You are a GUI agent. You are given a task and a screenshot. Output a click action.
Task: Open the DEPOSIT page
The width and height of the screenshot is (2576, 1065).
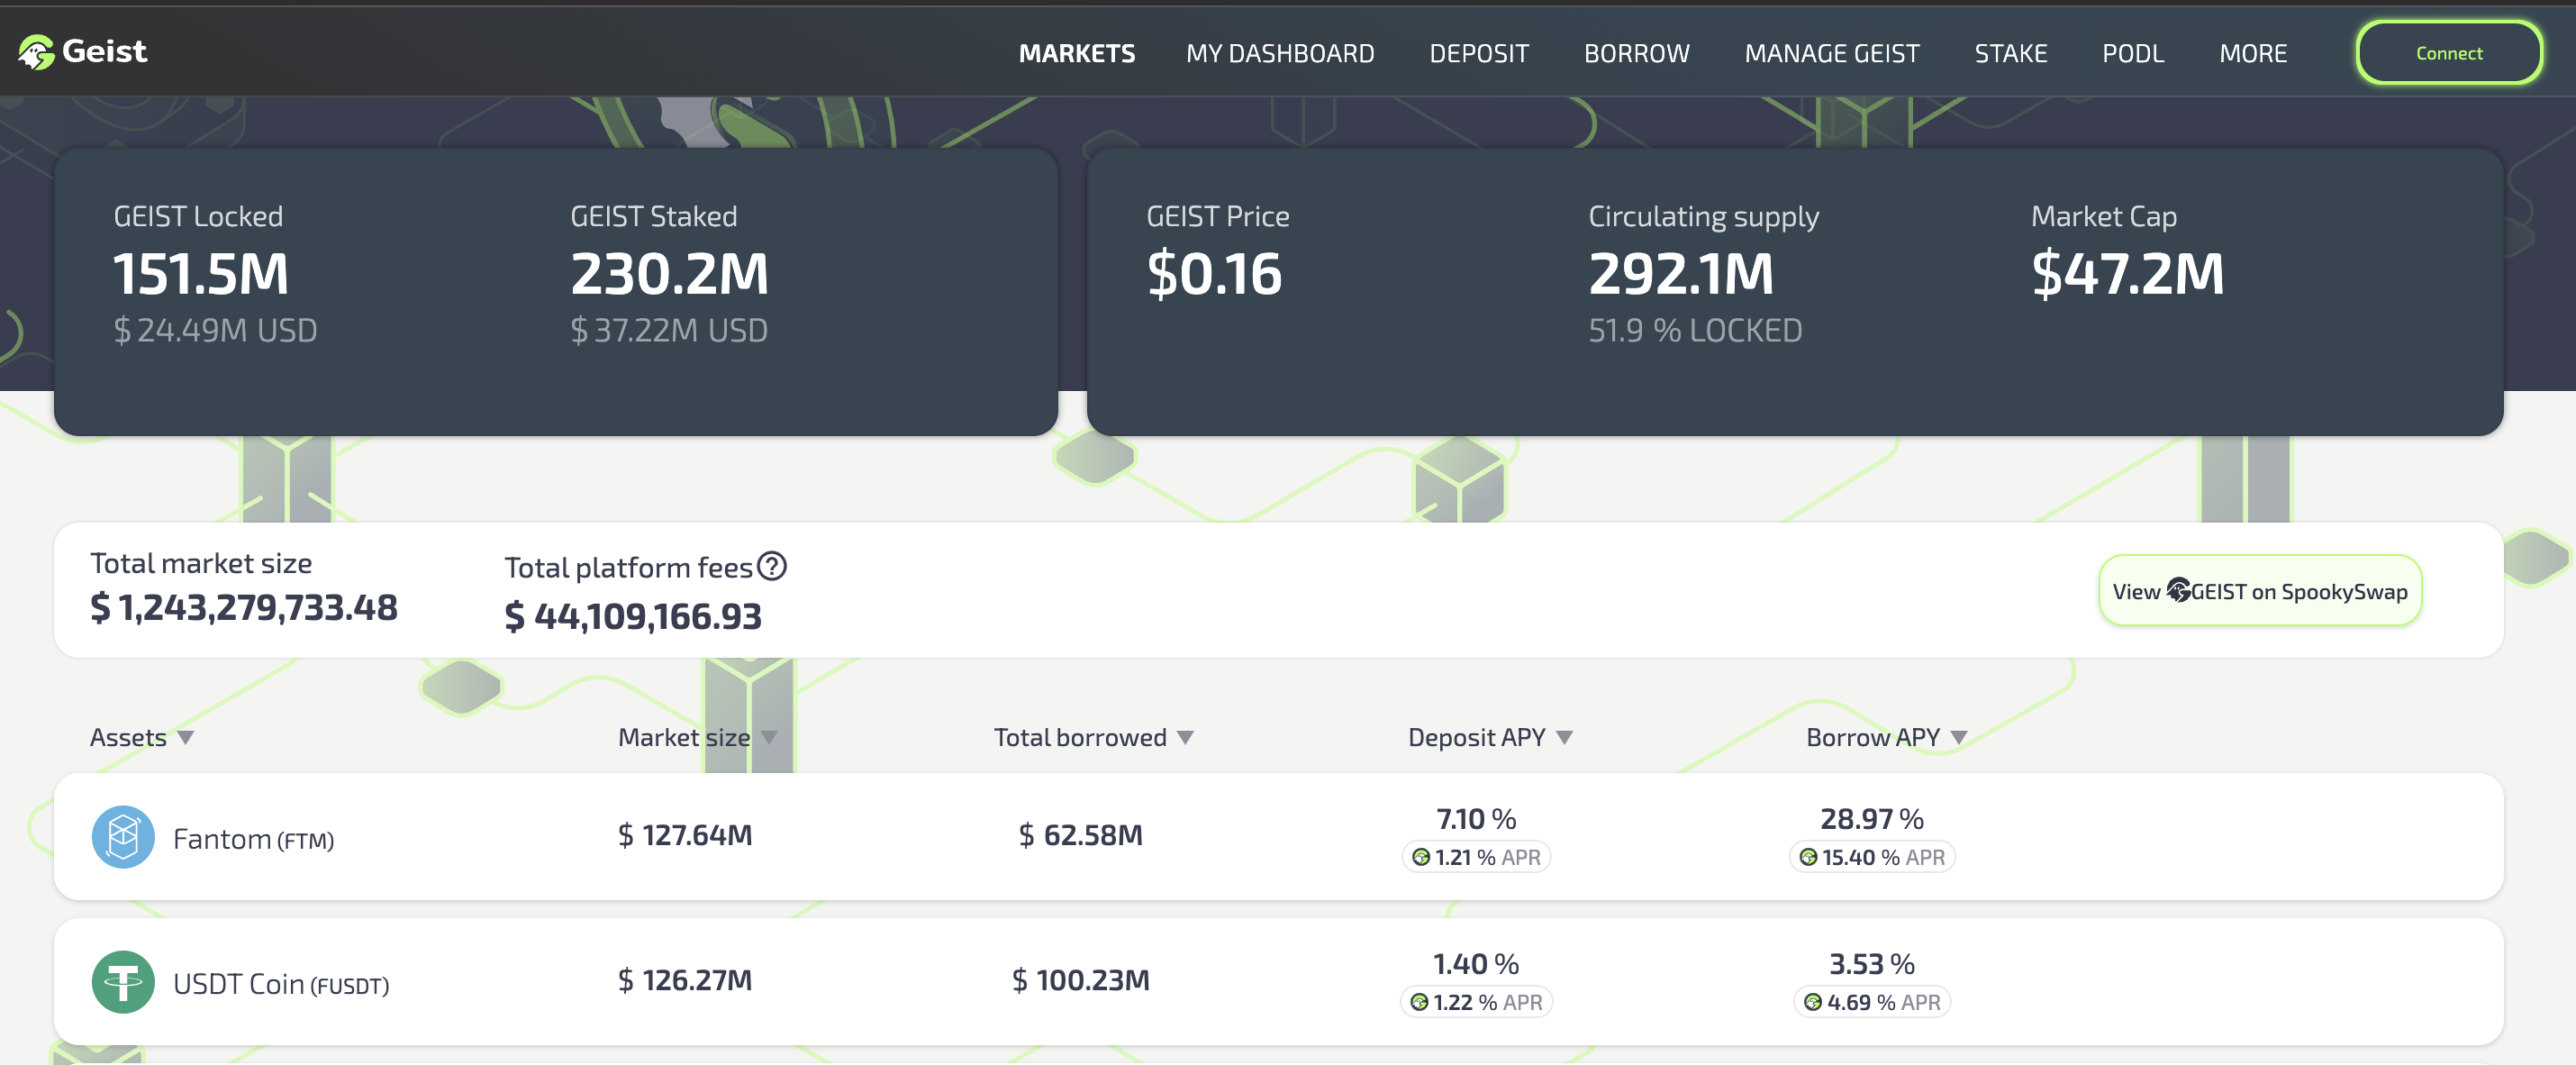tap(1479, 53)
